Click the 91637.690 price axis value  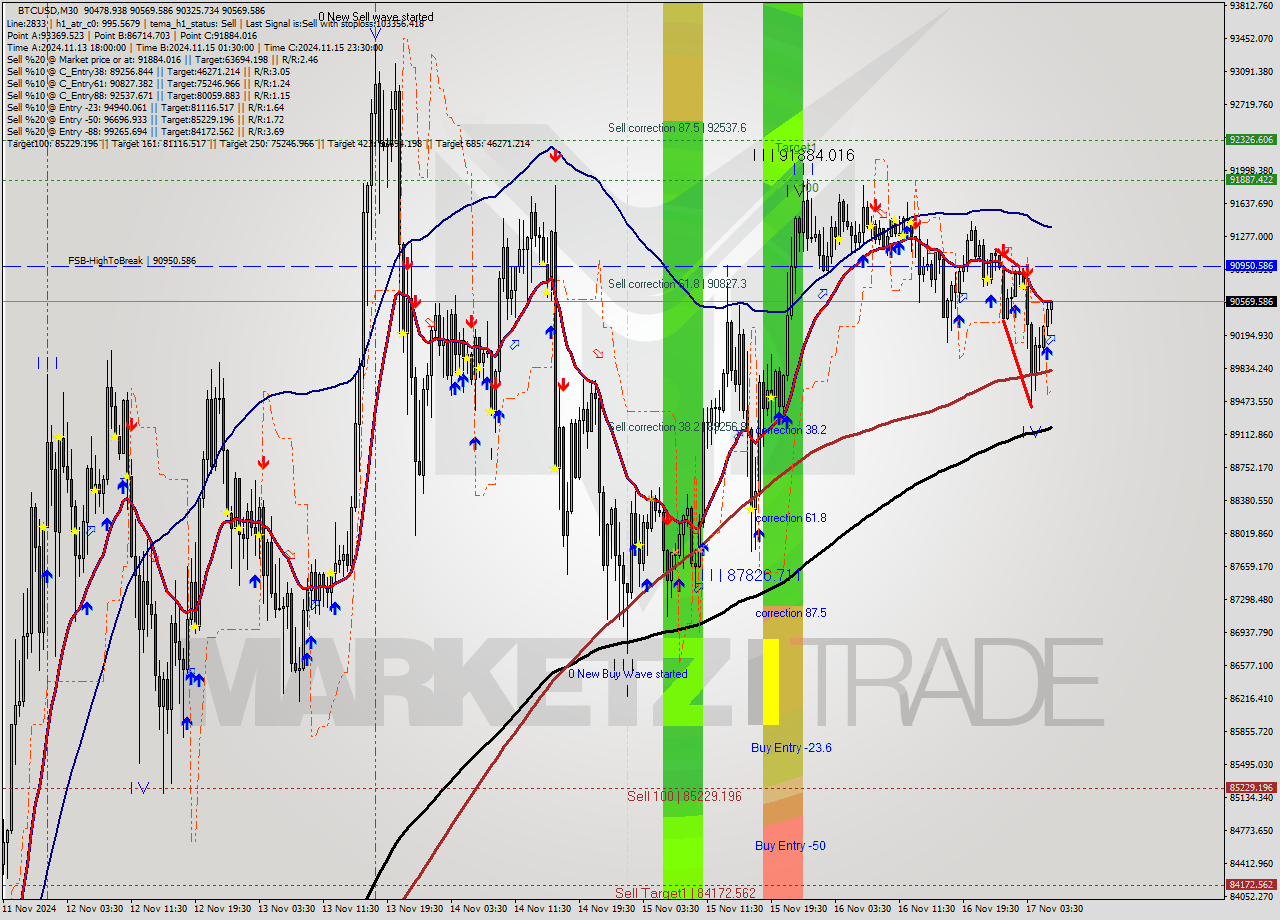point(1251,203)
